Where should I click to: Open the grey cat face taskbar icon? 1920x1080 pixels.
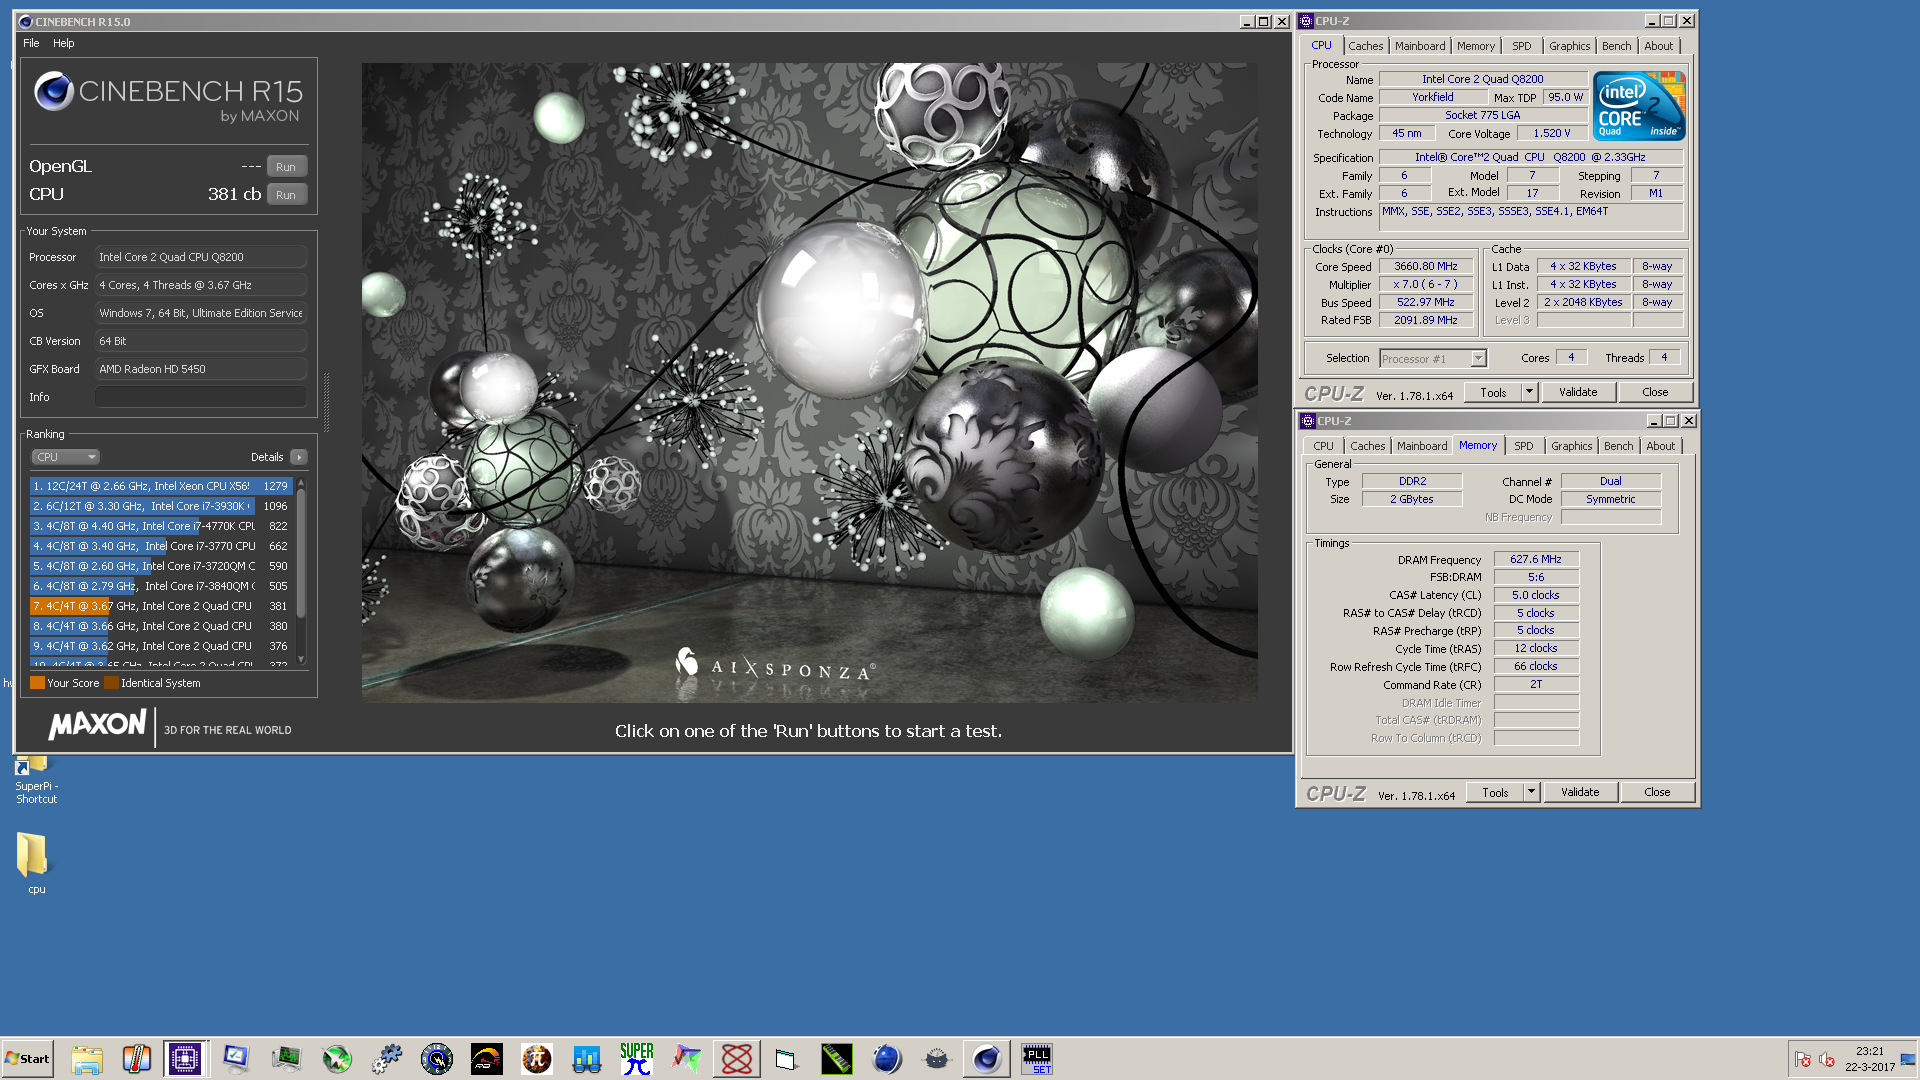pos(937,1059)
